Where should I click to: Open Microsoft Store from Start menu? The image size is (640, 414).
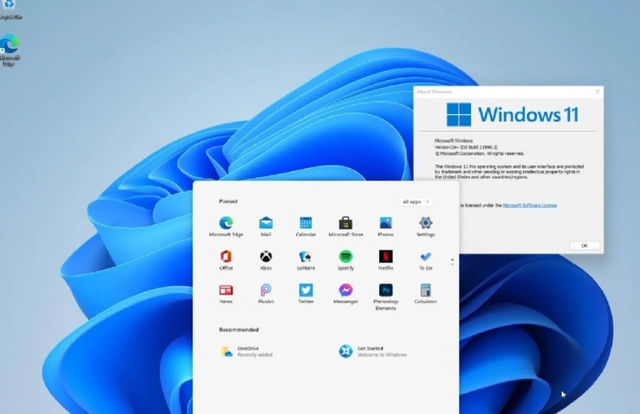click(345, 224)
